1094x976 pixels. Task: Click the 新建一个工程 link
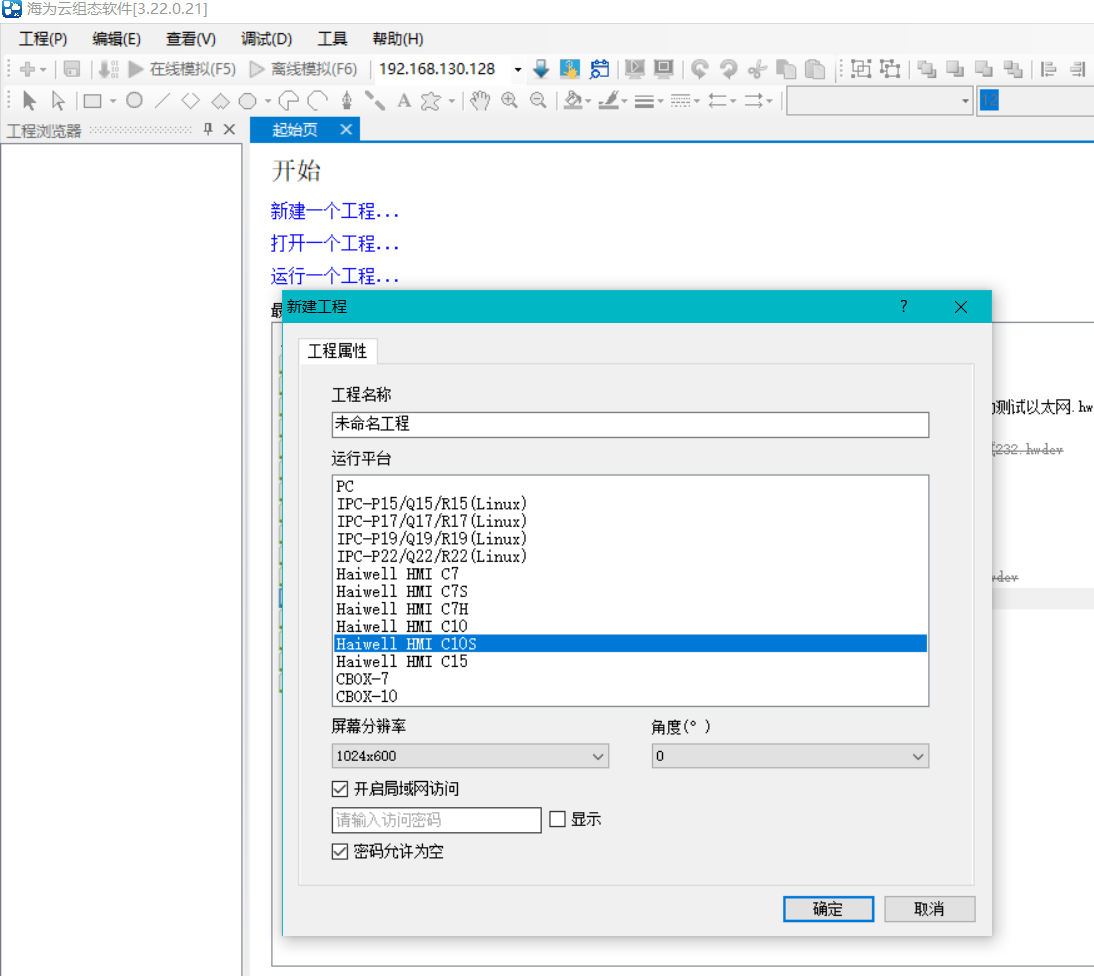click(335, 211)
